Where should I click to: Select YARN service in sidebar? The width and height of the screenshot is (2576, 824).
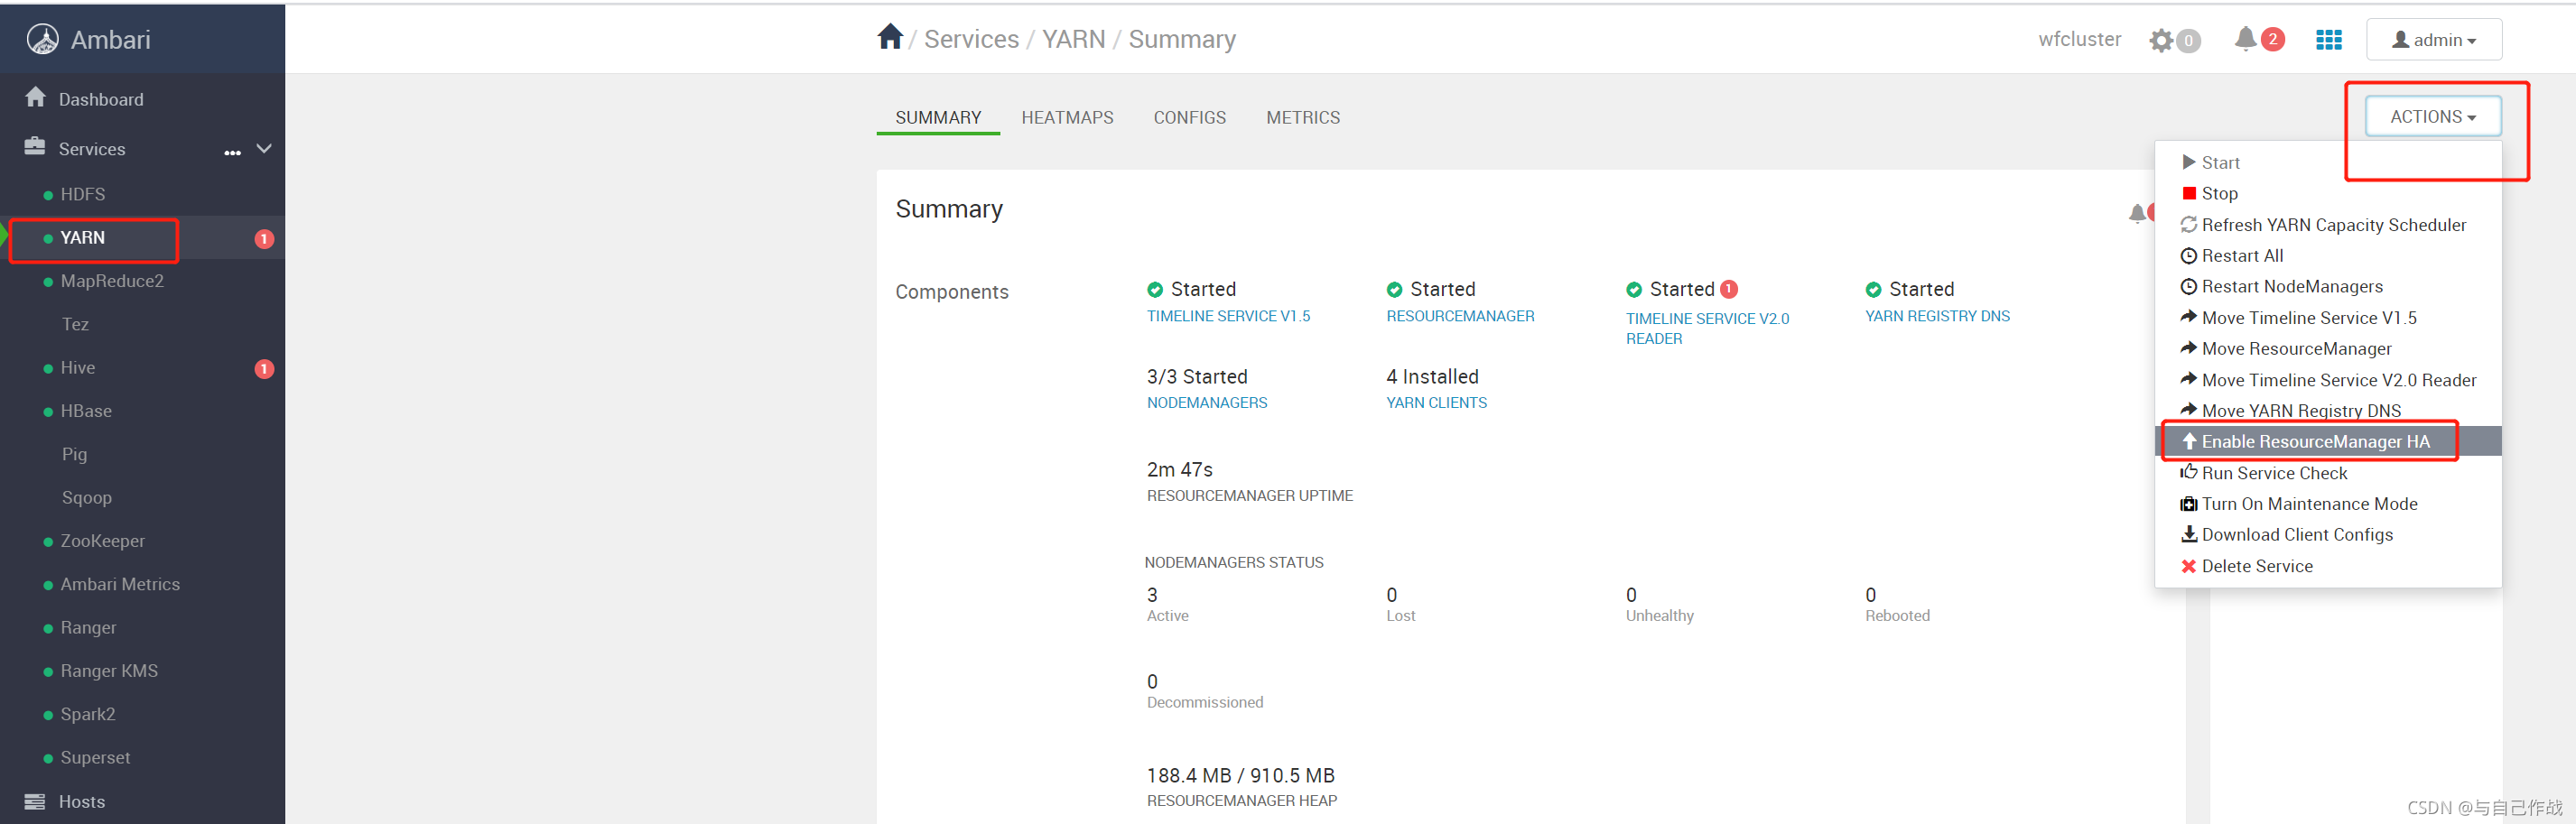(82, 237)
